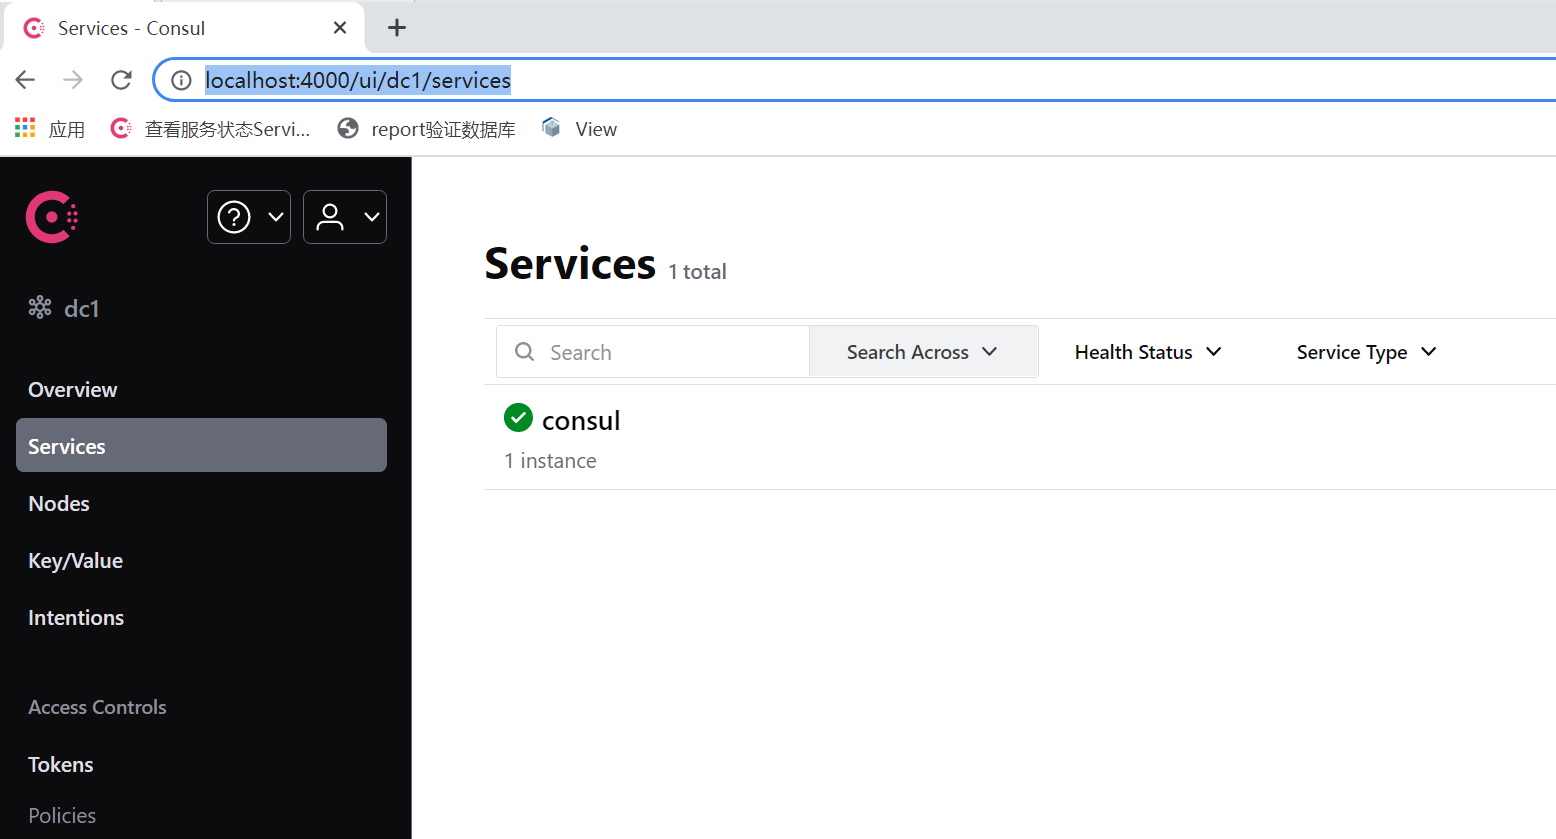
Task: Click the magnifier icon in Search box
Action: pyautogui.click(x=524, y=352)
